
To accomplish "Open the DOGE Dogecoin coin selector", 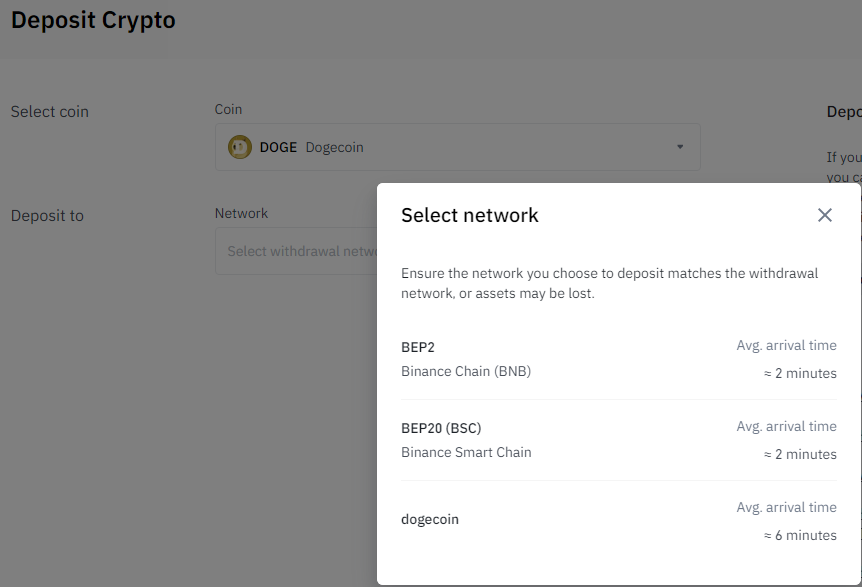I will click(457, 147).
